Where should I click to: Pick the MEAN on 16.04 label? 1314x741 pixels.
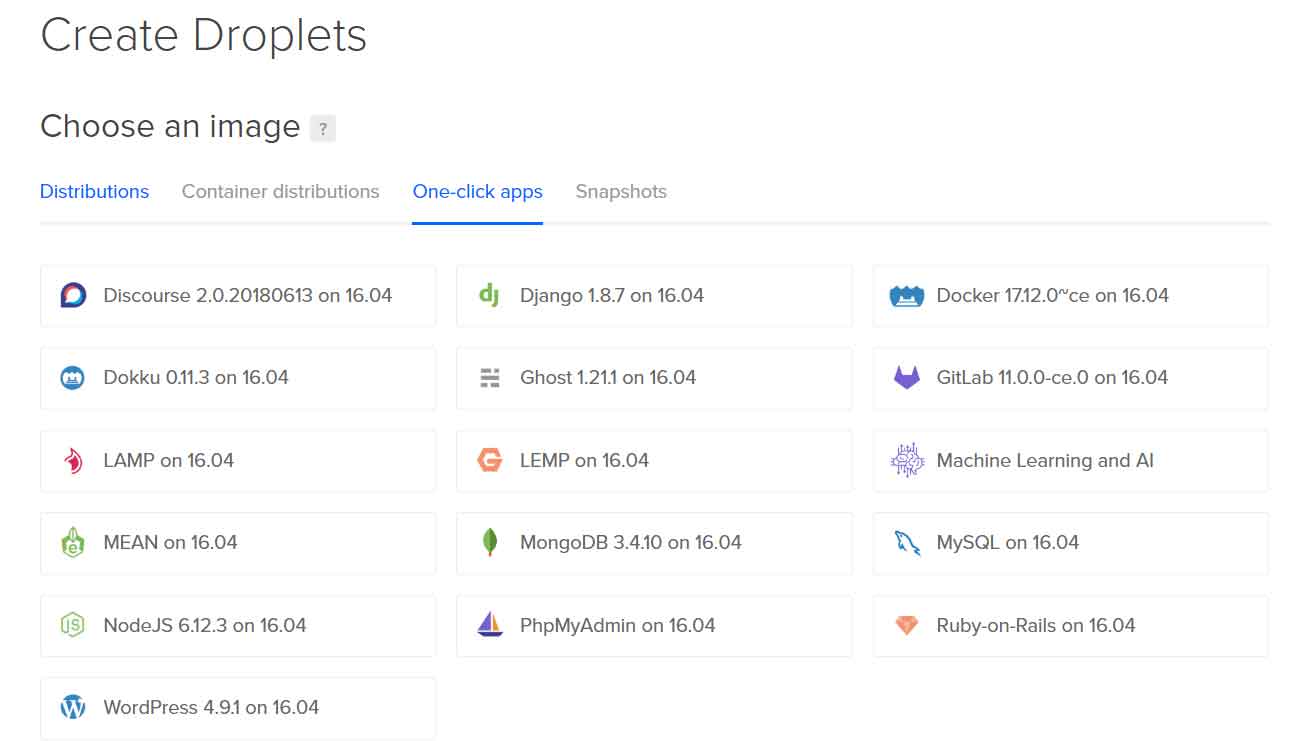click(x=170, y=543)
